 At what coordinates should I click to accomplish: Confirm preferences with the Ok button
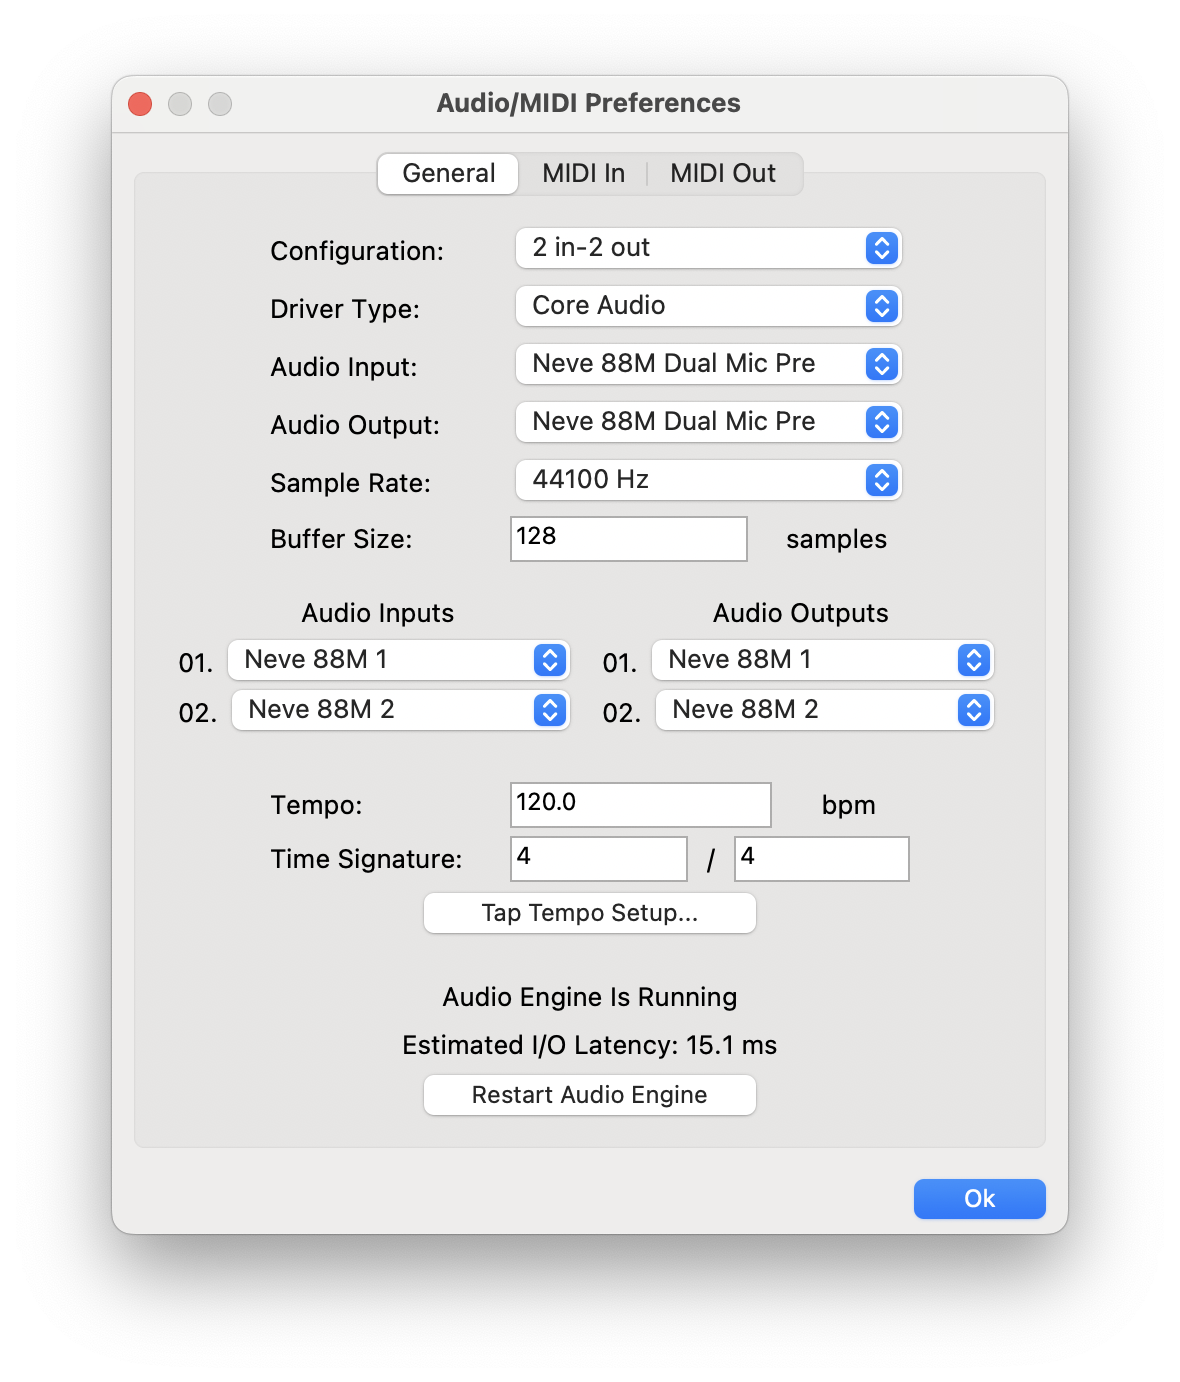pos(980,1199)
